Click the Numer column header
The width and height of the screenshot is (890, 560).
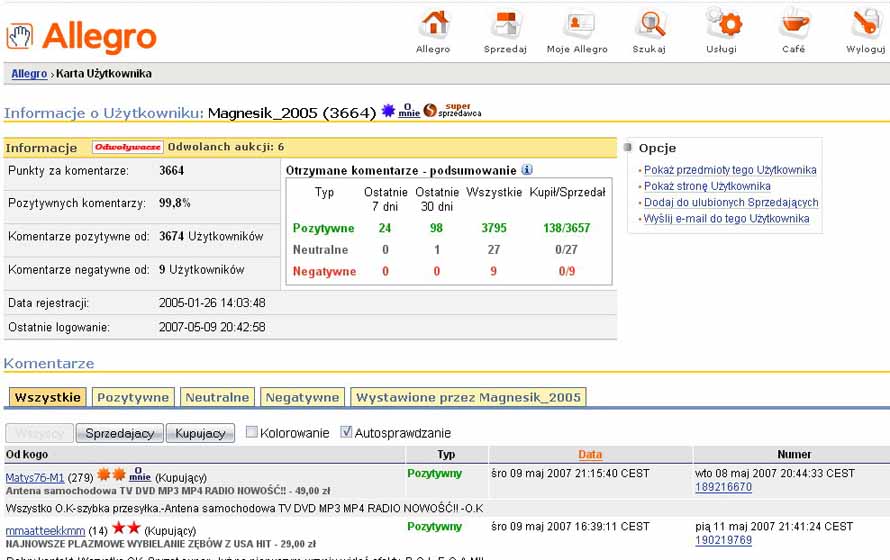(x=794, y=454)
